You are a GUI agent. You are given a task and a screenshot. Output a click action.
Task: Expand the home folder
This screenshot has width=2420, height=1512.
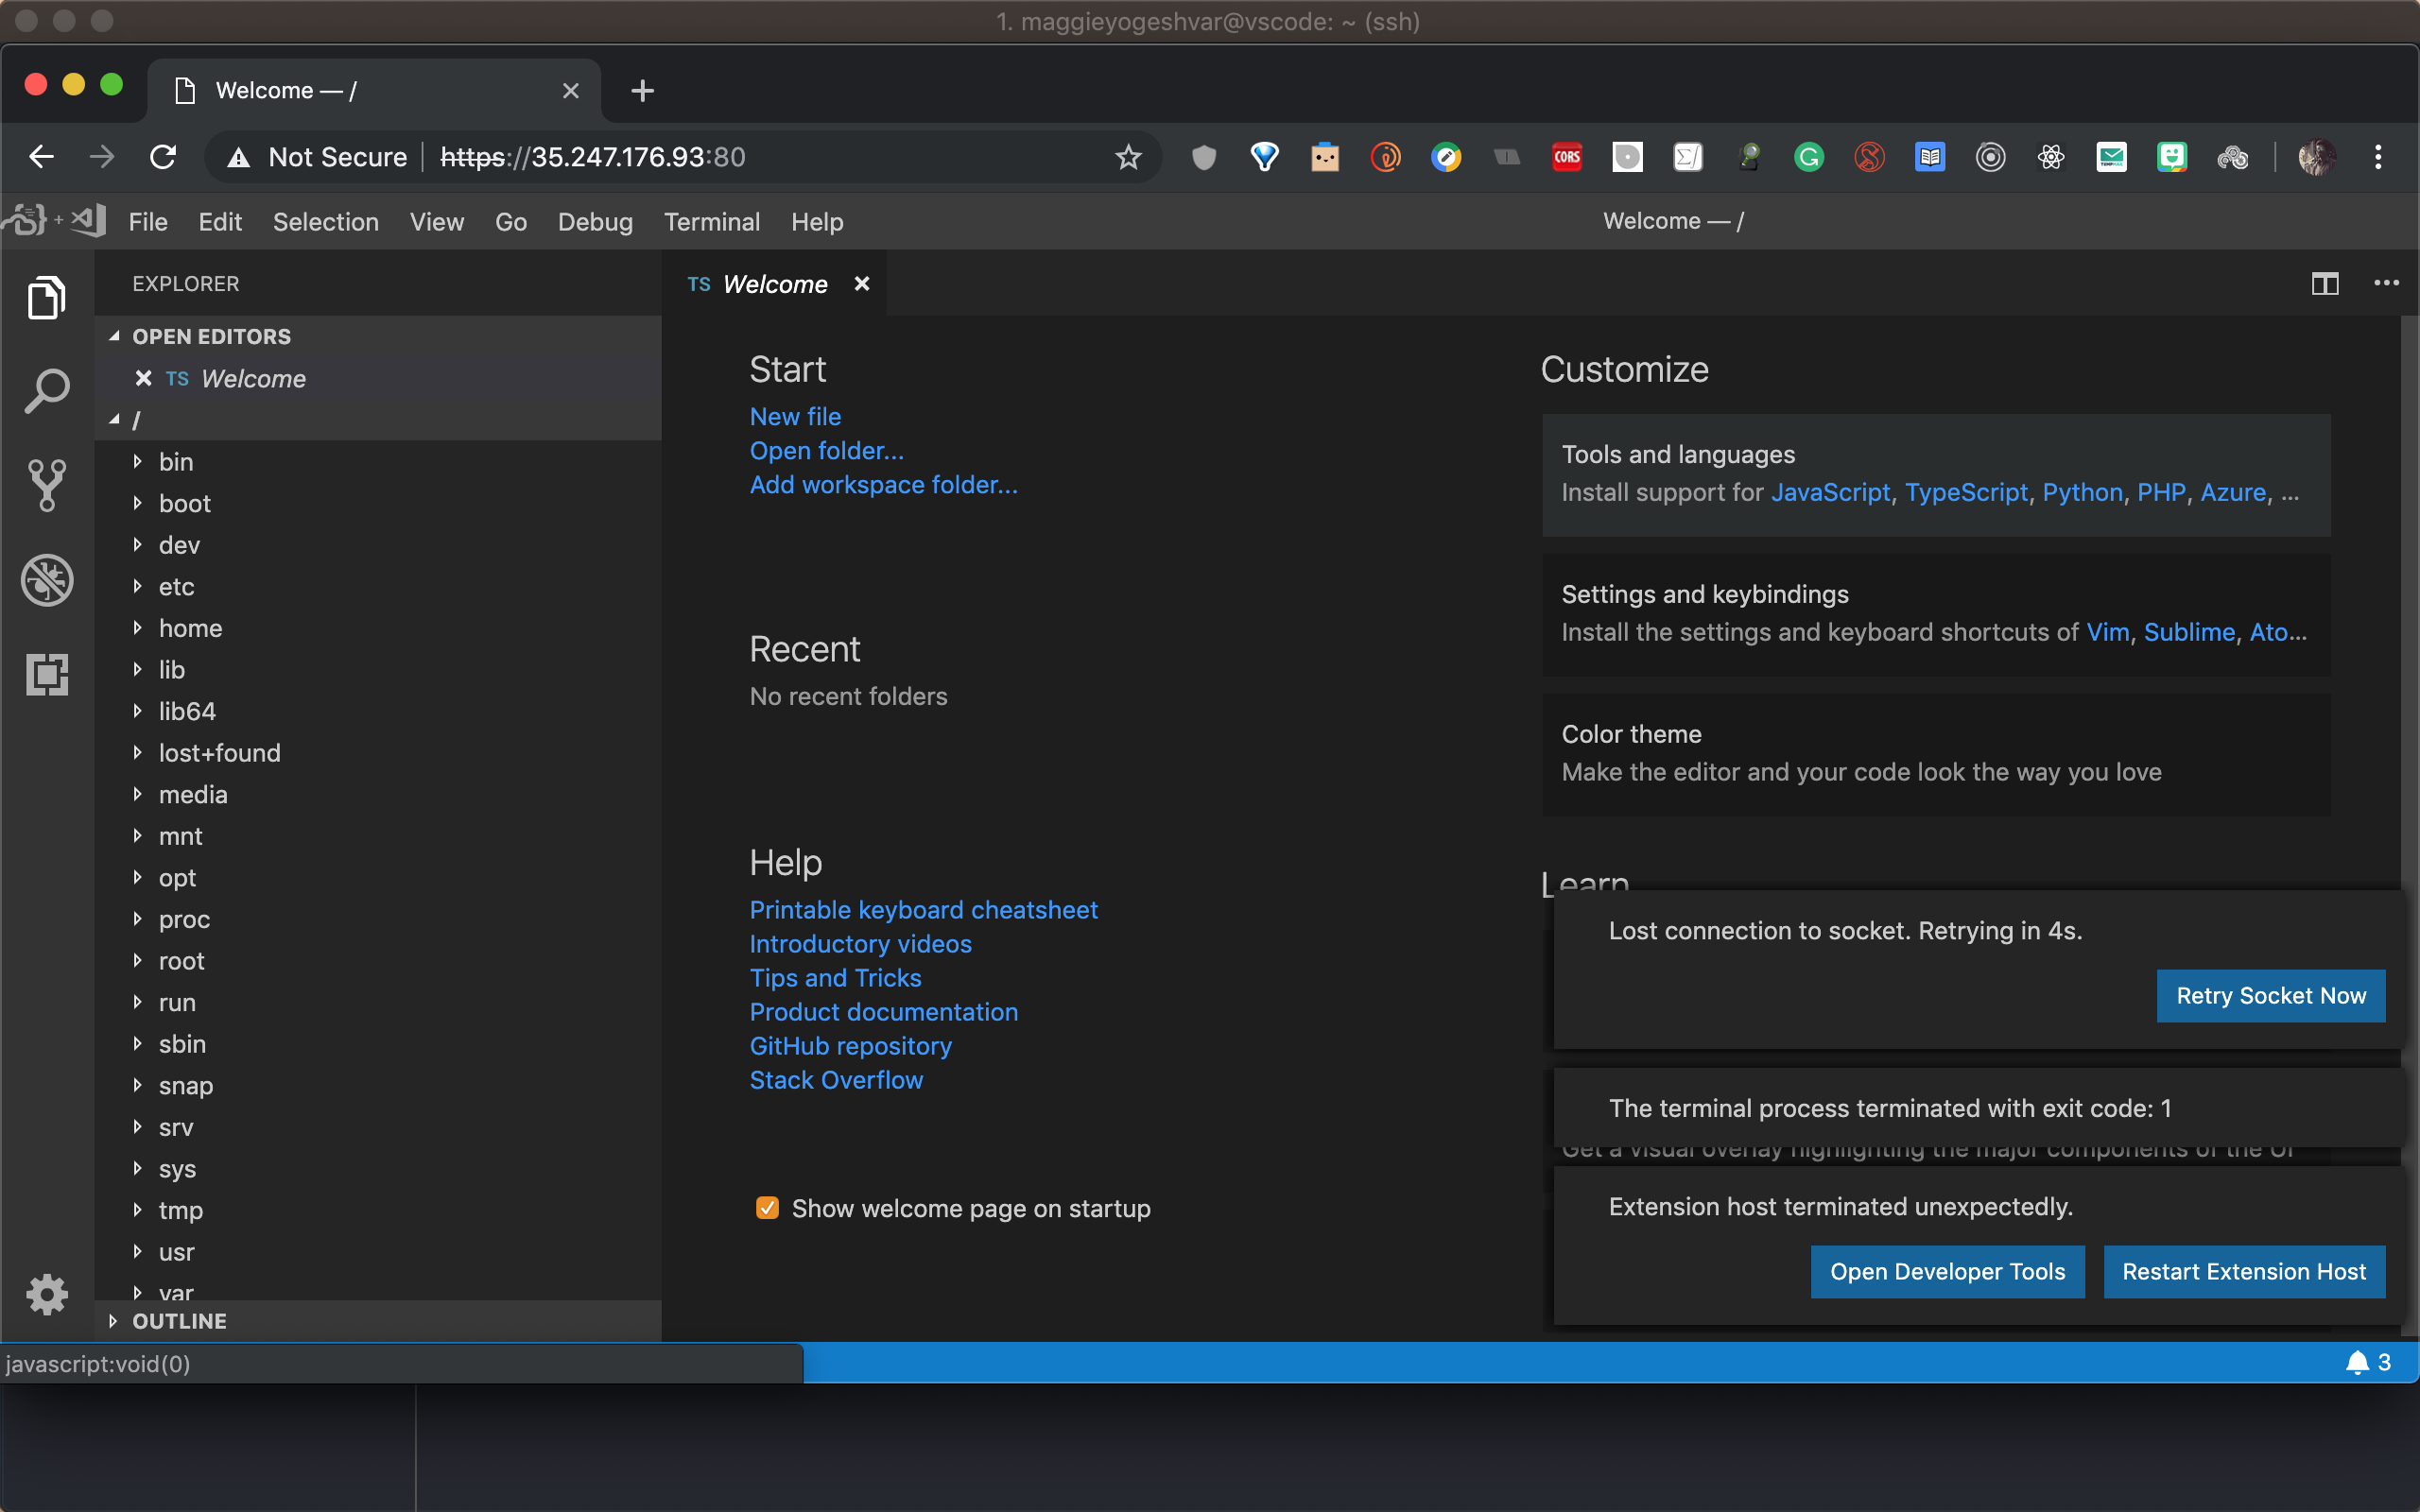190,628
